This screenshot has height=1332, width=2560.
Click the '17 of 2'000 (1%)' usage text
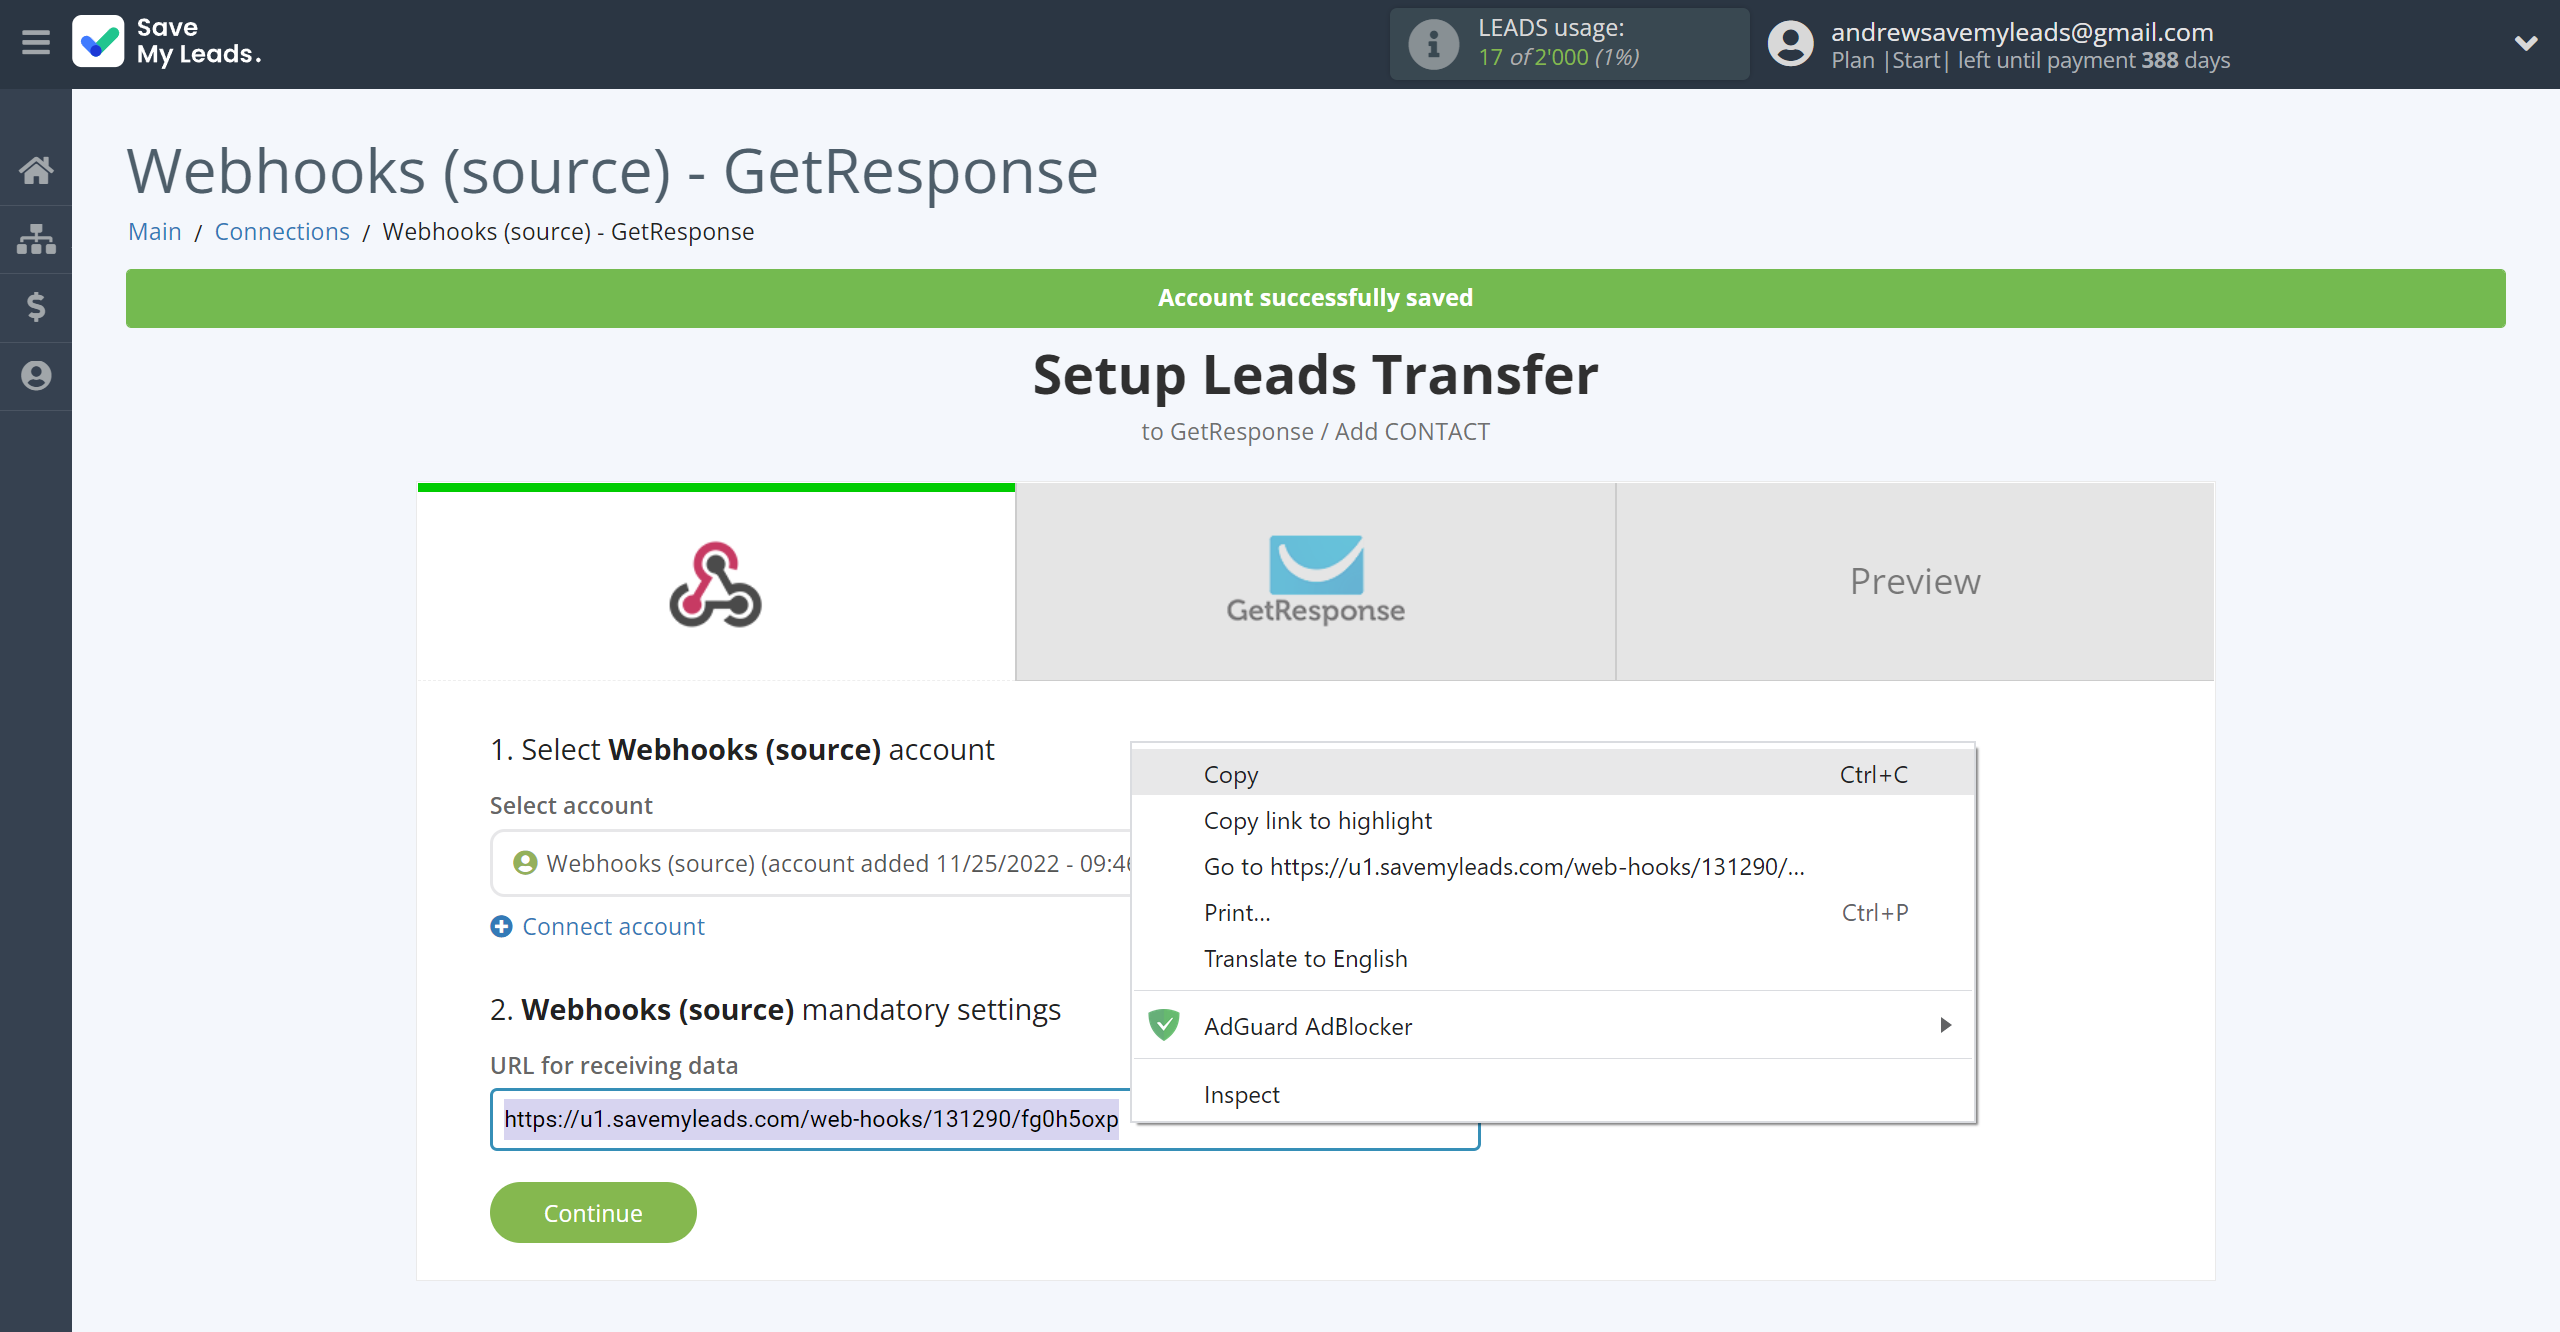tap(1558, 57)
